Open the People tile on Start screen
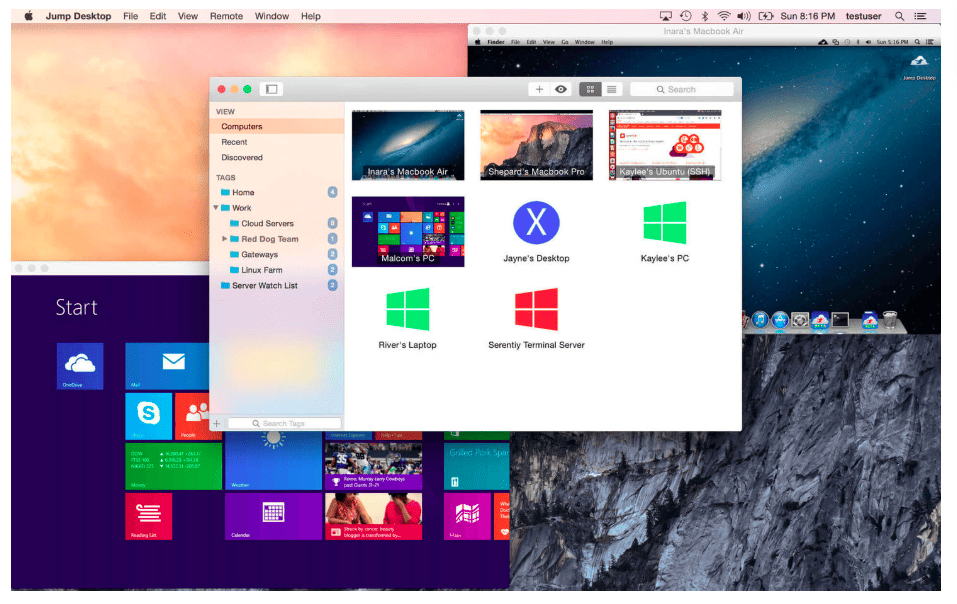Image resolution: width=957 pixels, height=604 pixels. tap(193, 416)
